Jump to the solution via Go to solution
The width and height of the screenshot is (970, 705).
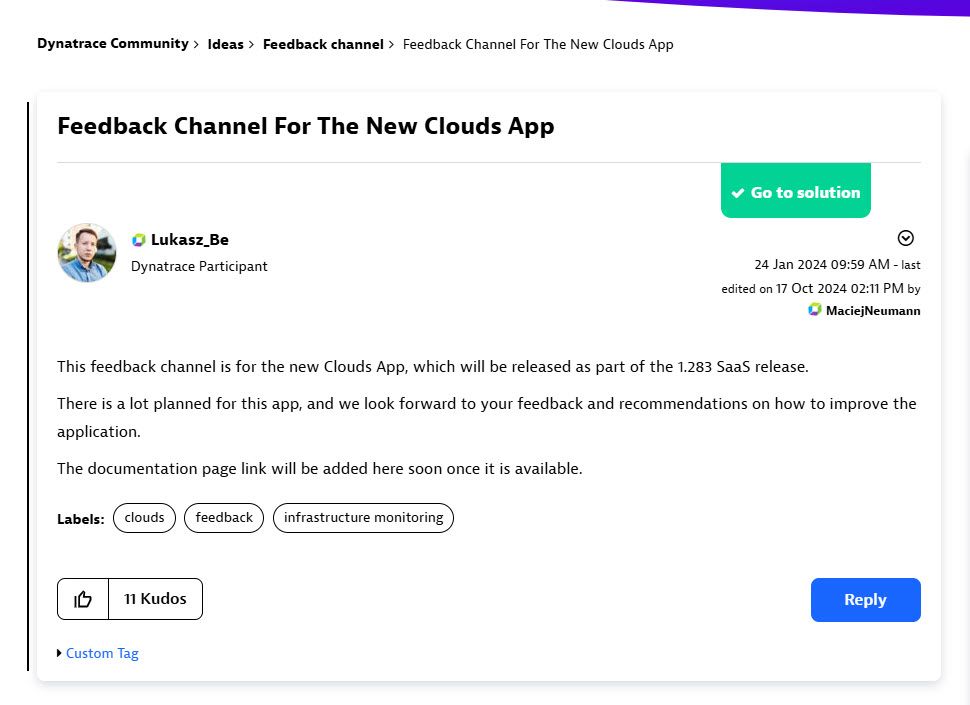(x=796, y=192)
